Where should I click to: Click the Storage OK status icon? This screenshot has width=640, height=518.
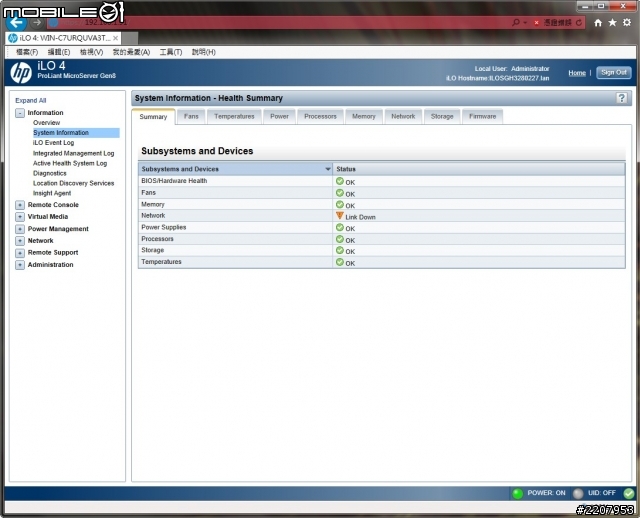click(x=340, y=250)
